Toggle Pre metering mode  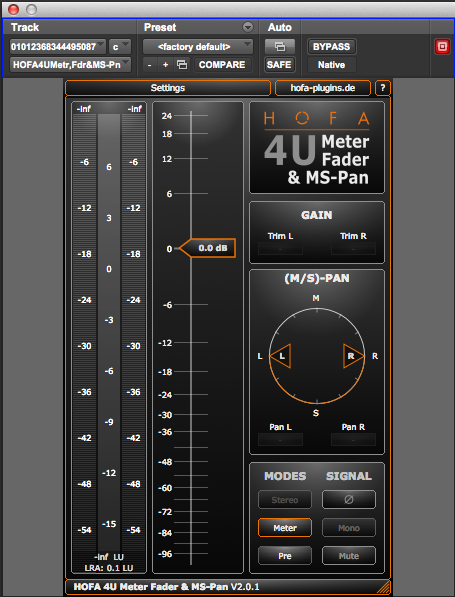tap(285, 556)
